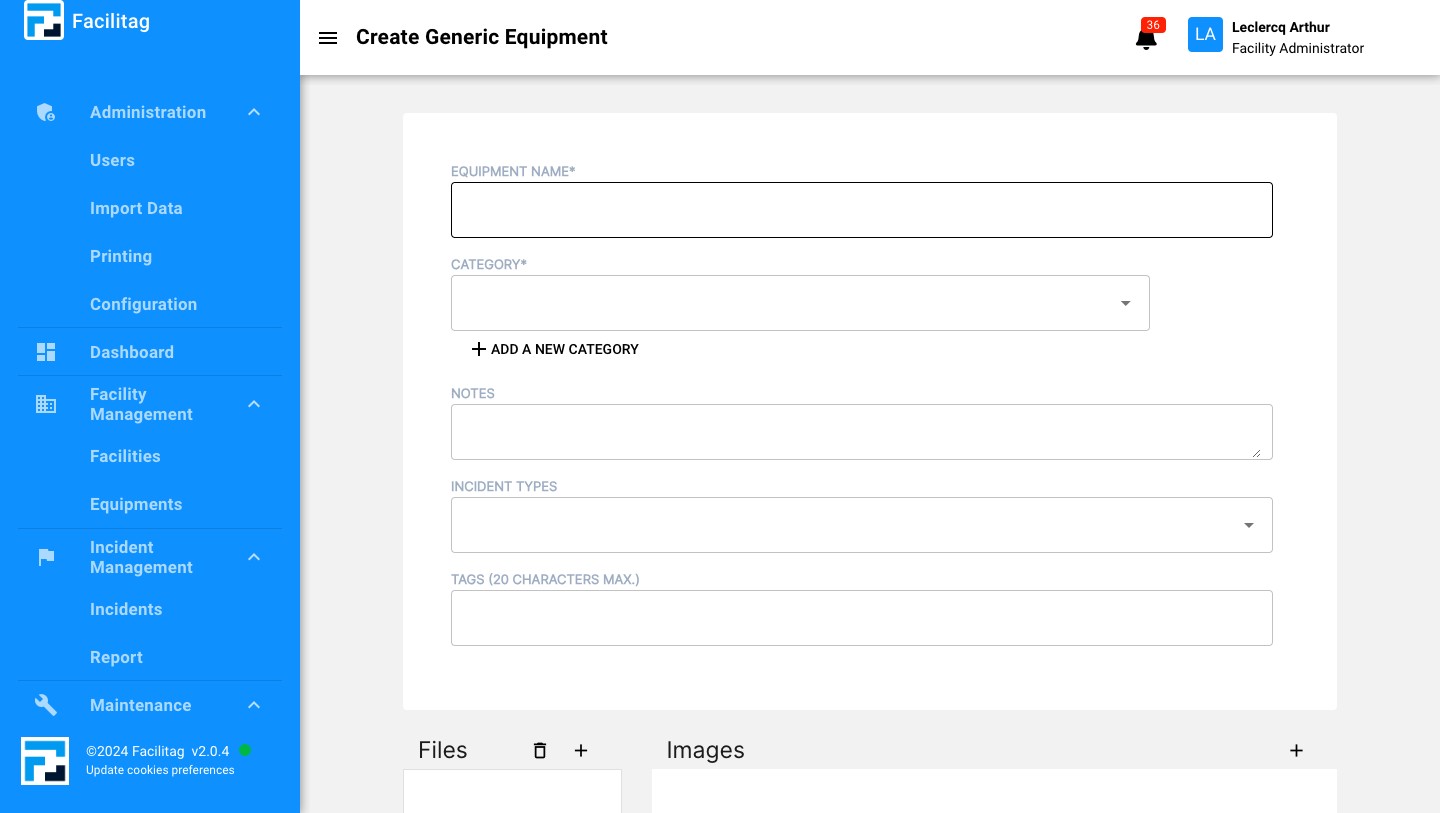
Task: Navigate to Import Data
Action: [x=136, y=208]
